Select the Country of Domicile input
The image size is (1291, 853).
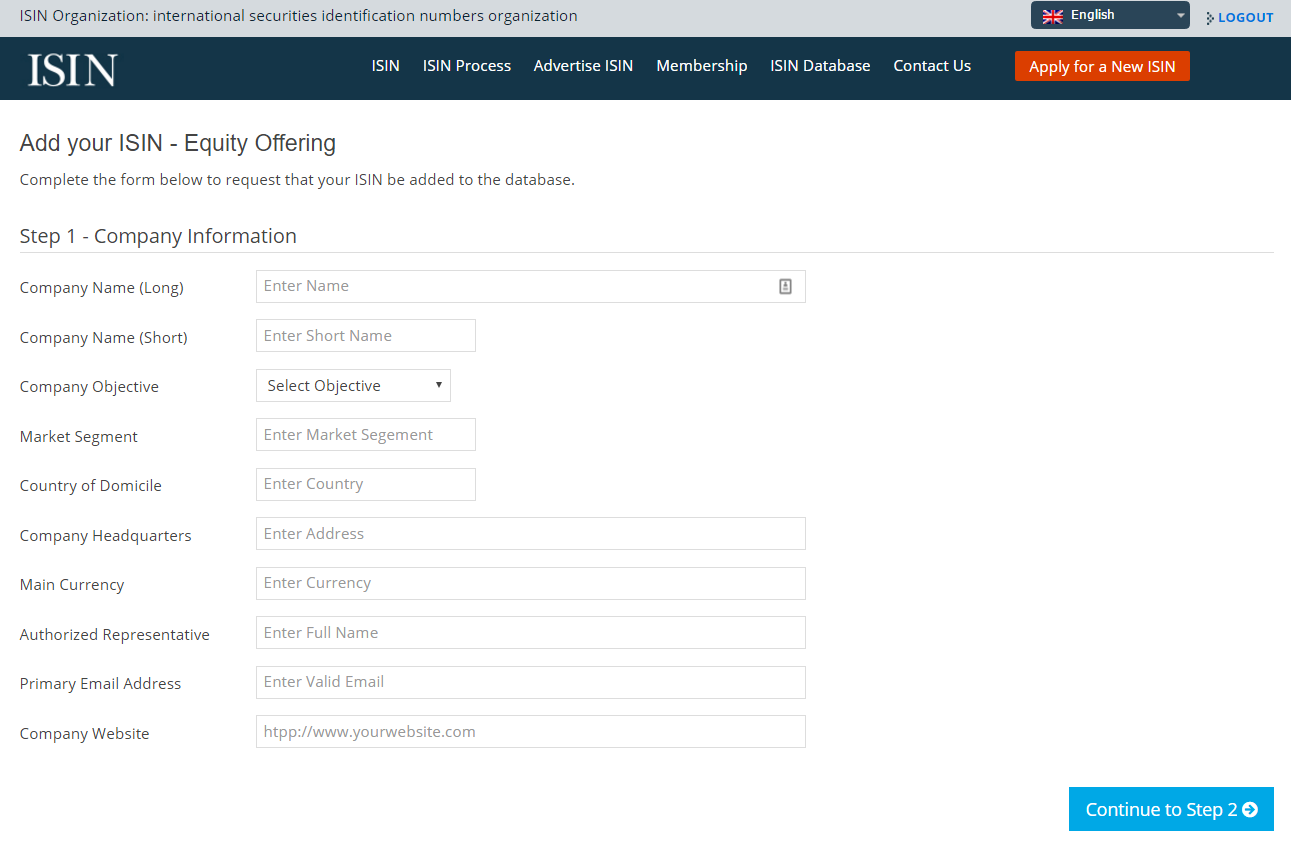click(x=366, y=484)
